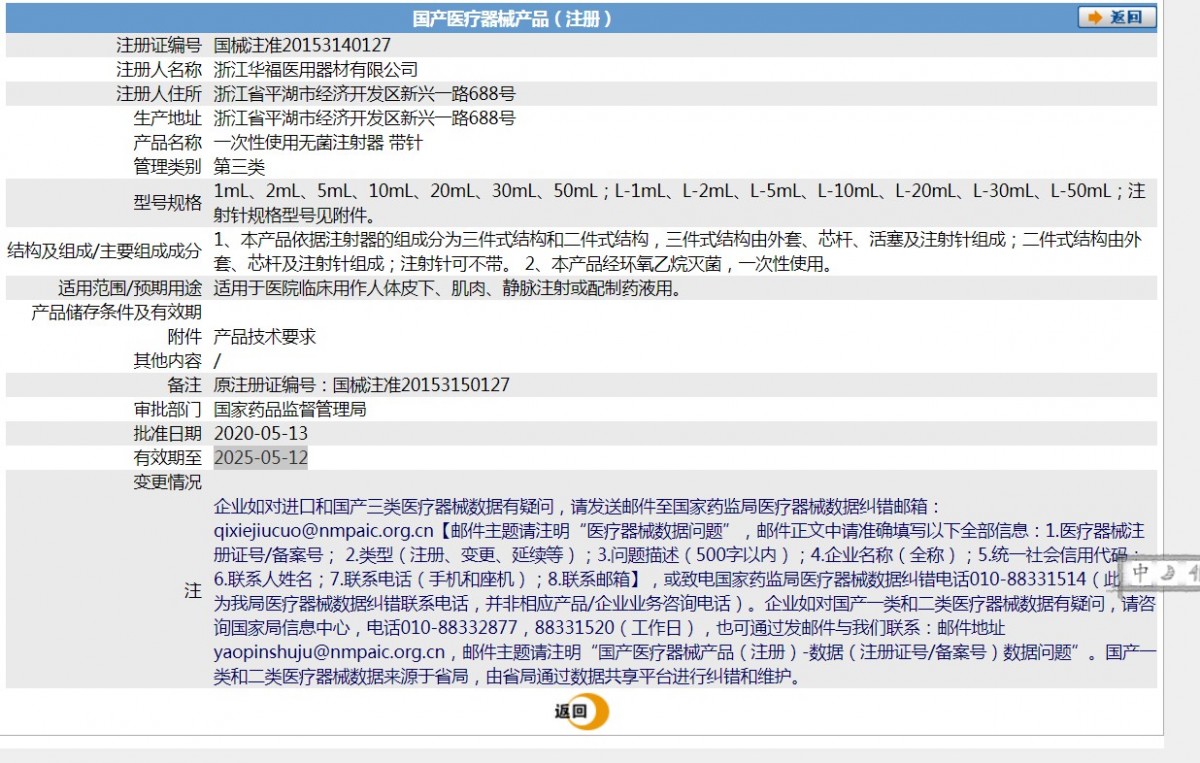Click the 有效期至 field label
The image size is (1200, 763).
(x=167, y=458)
